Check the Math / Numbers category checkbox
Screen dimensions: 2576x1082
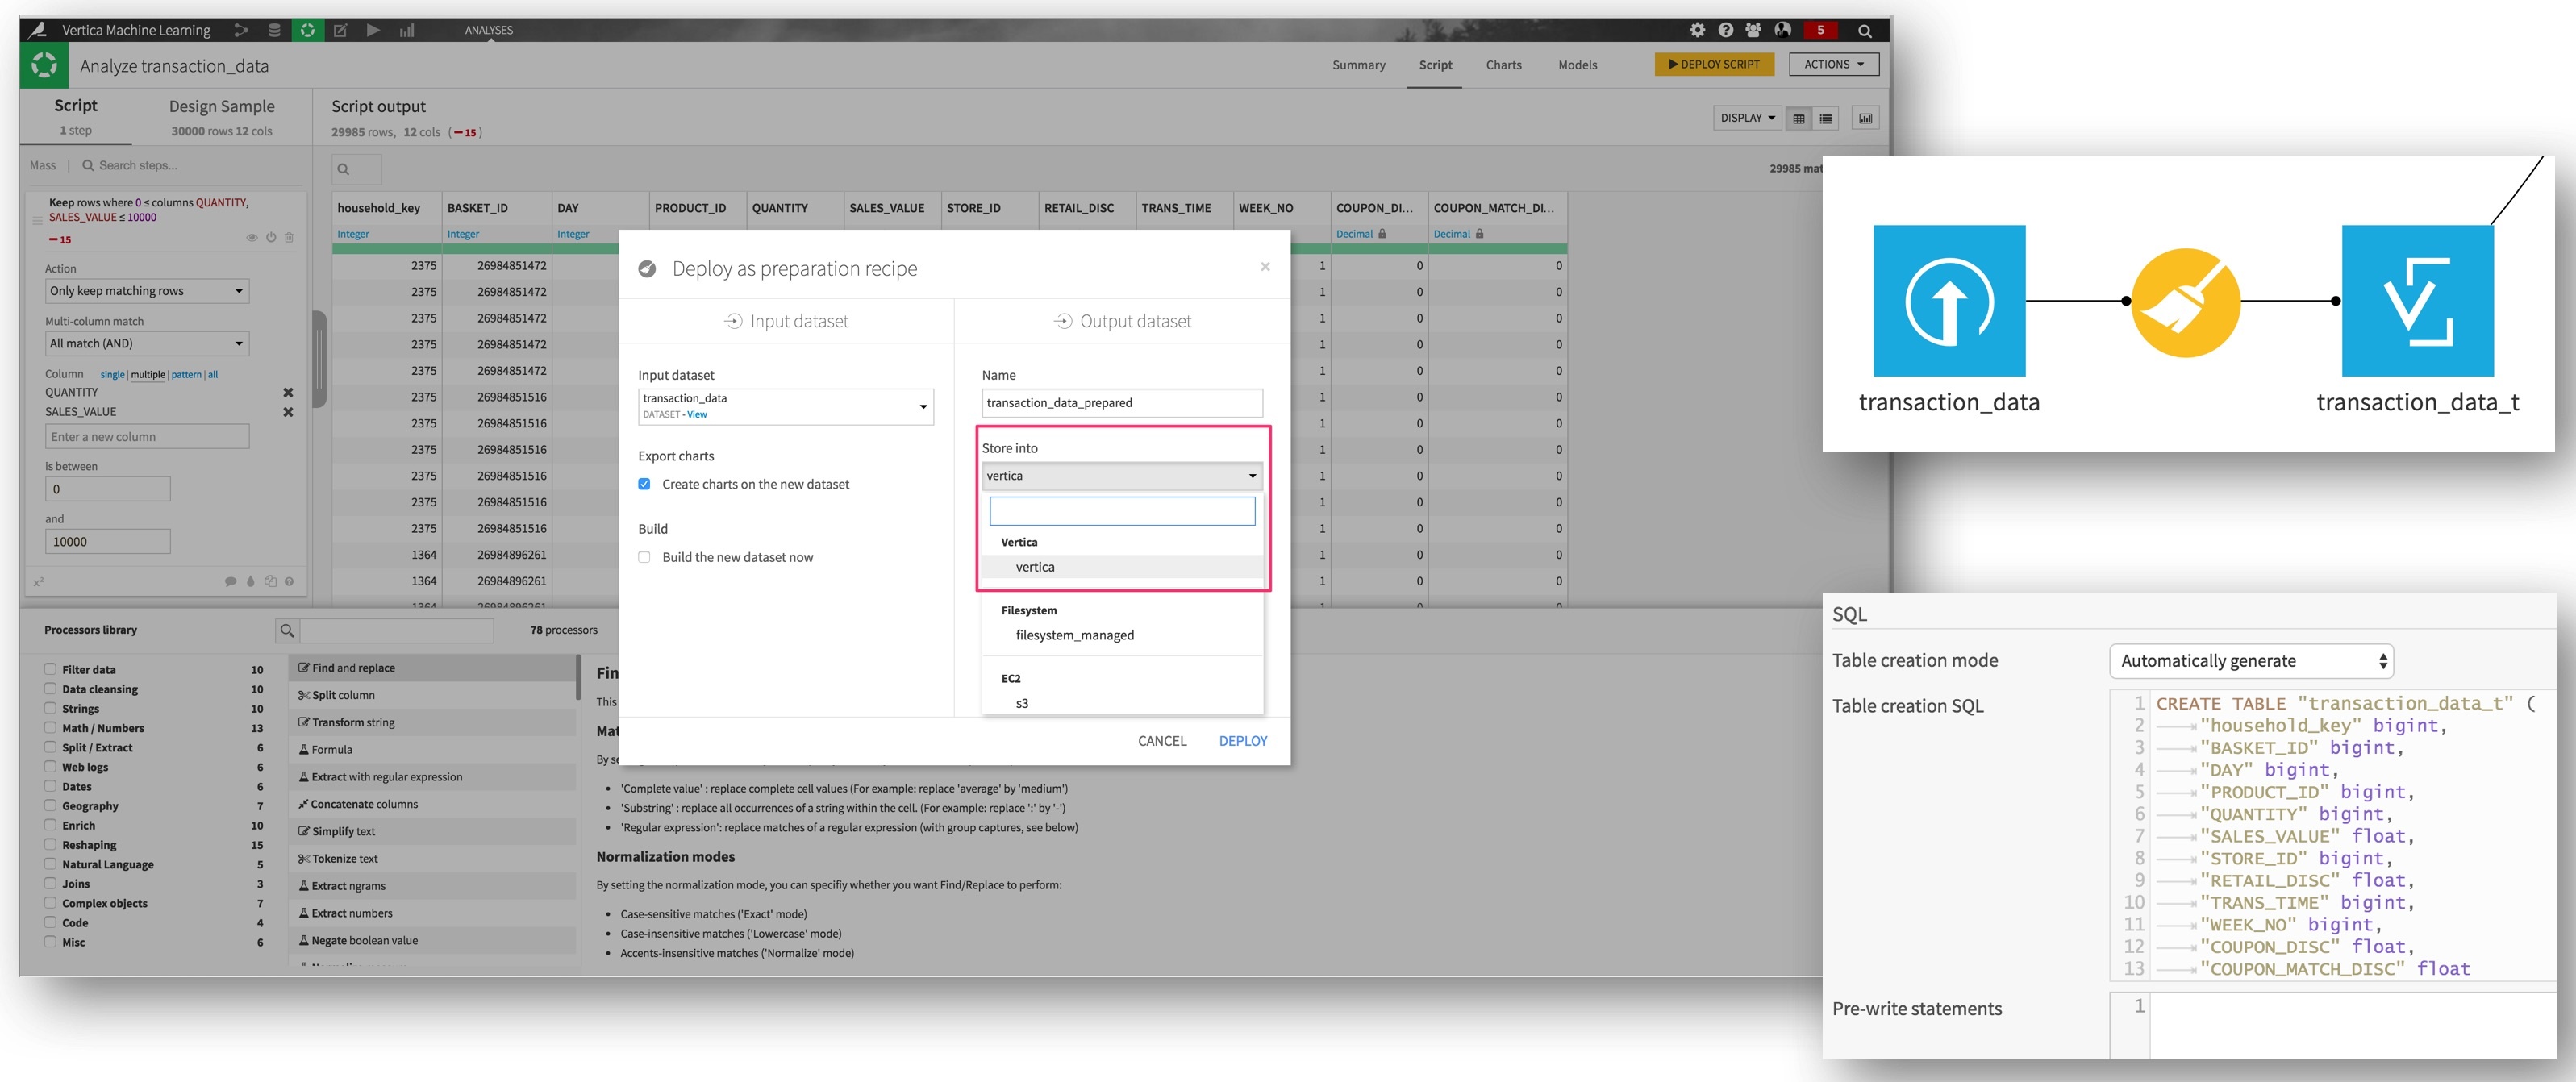tap(50, 727)
